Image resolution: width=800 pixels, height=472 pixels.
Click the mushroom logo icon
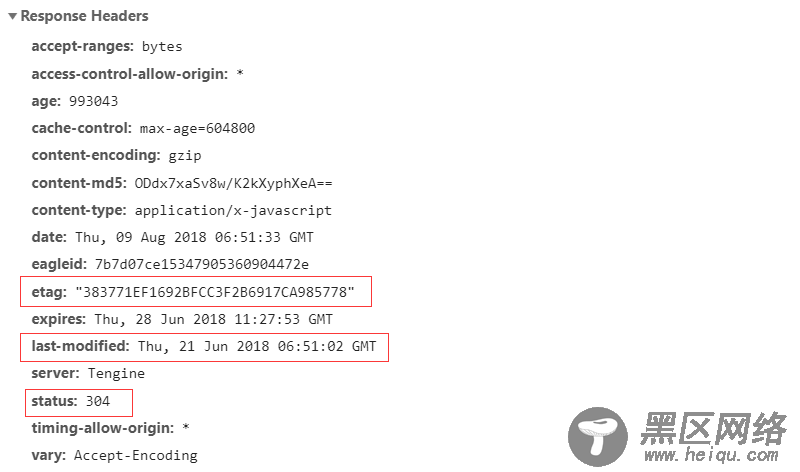[598, 437]
